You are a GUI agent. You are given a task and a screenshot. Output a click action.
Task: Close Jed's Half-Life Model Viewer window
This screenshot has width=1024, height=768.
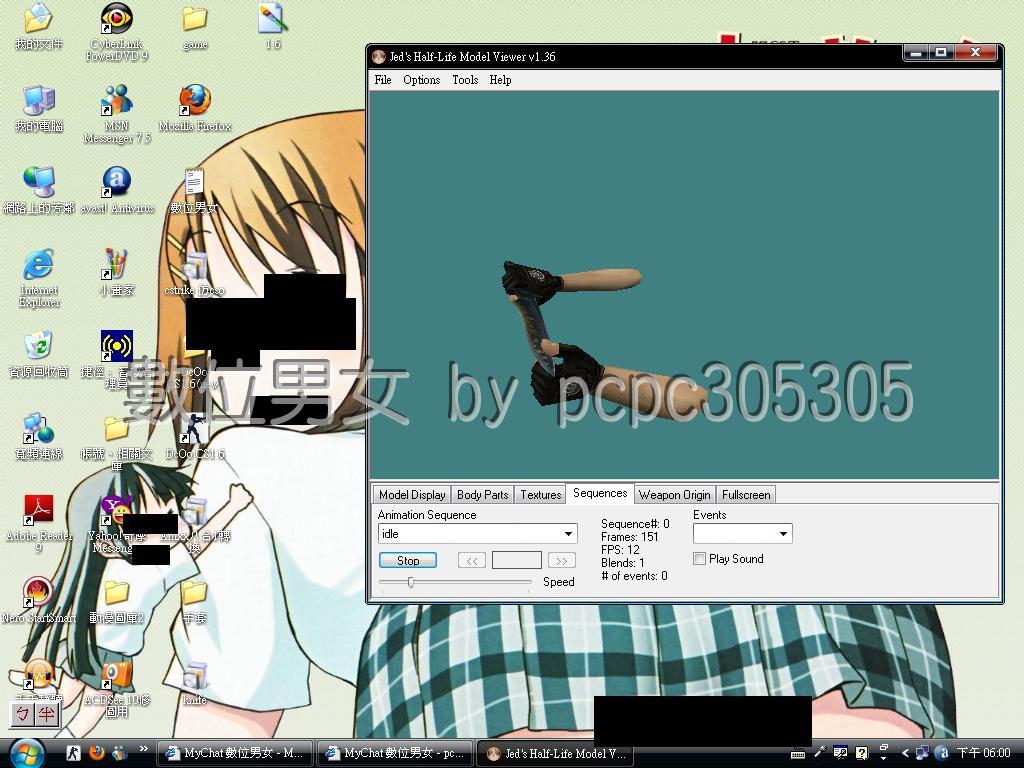click(976, 53)
